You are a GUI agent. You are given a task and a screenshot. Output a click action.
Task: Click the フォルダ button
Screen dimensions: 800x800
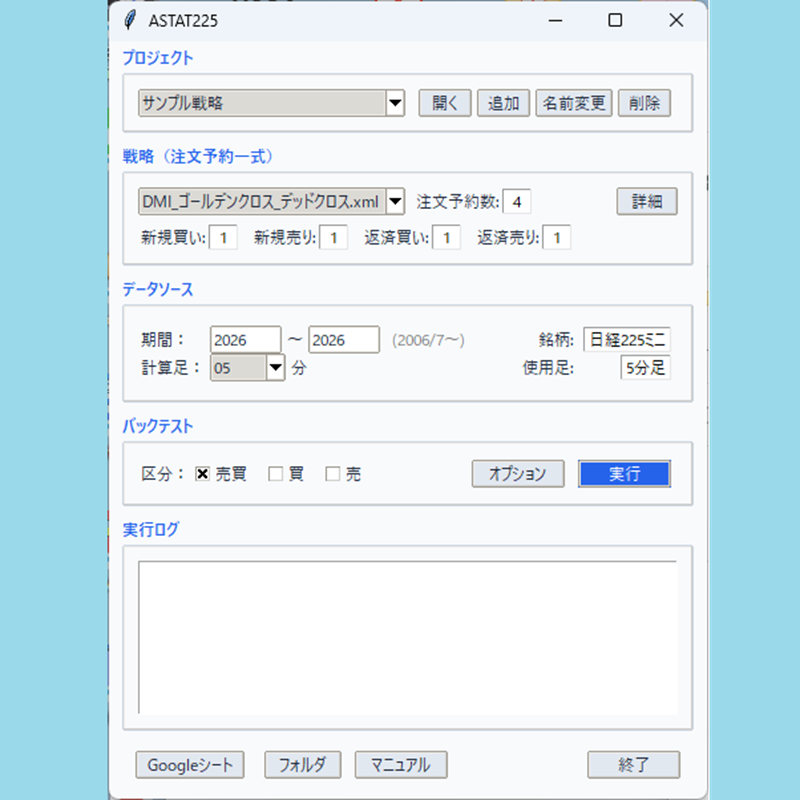click(302, 765)
